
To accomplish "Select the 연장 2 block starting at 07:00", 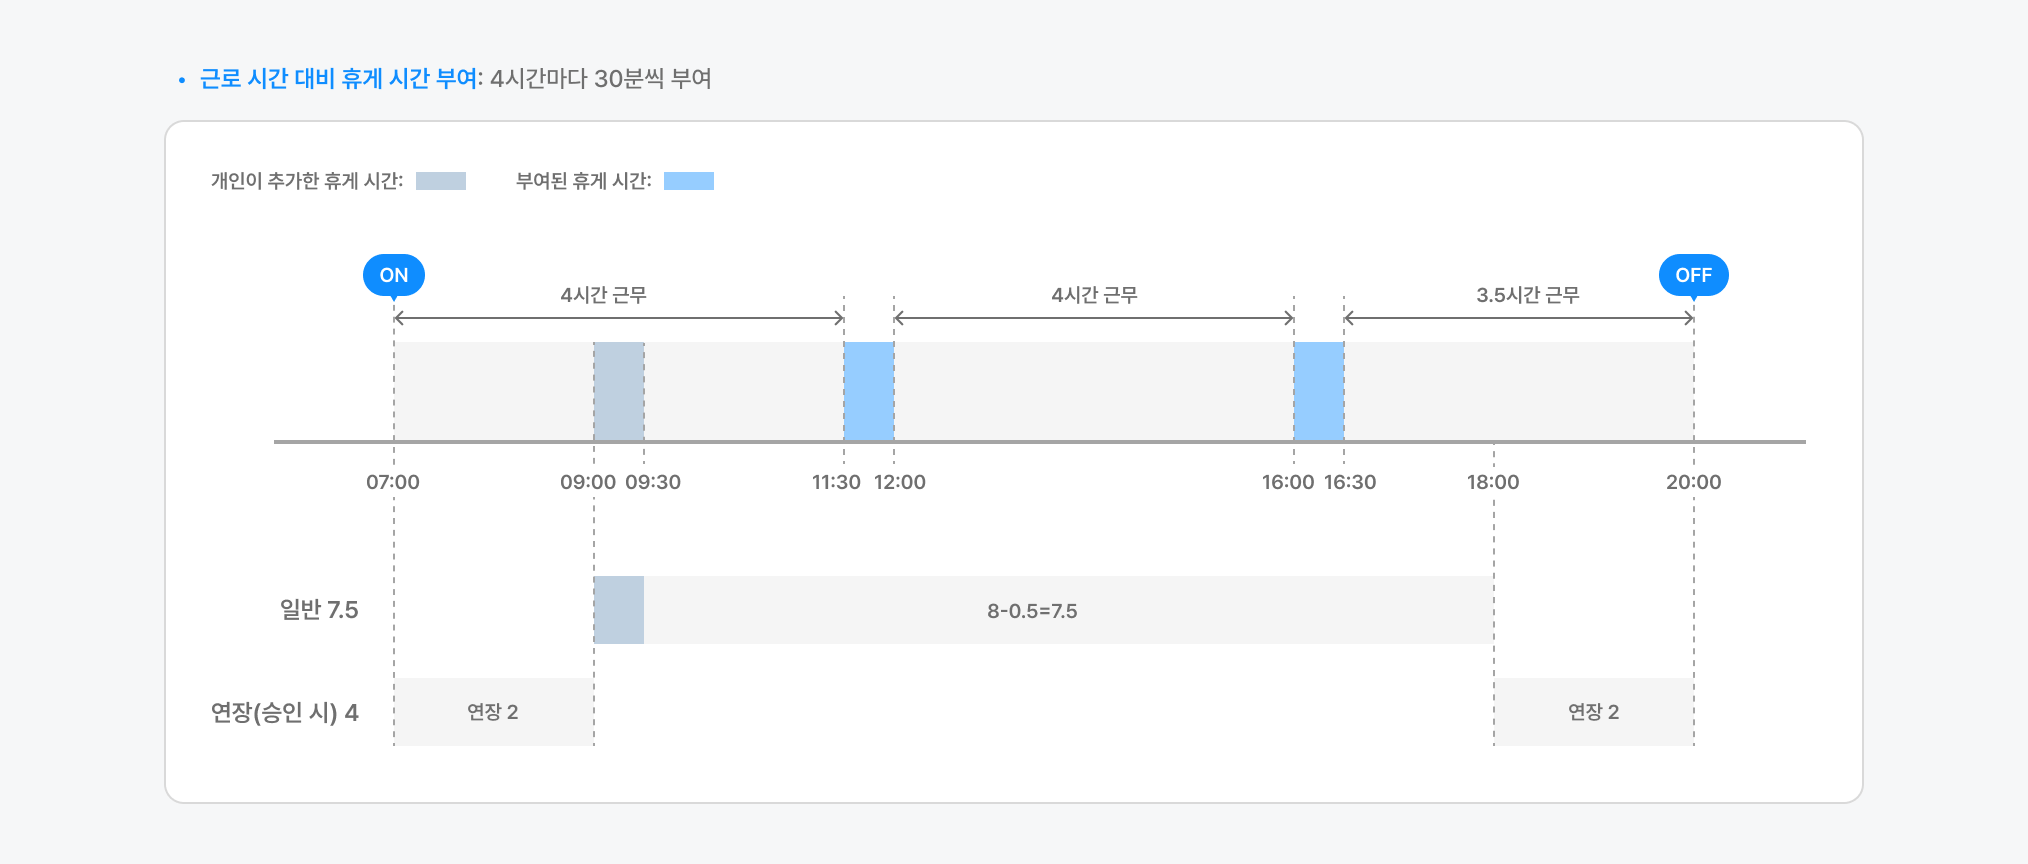I will point(493,712).
